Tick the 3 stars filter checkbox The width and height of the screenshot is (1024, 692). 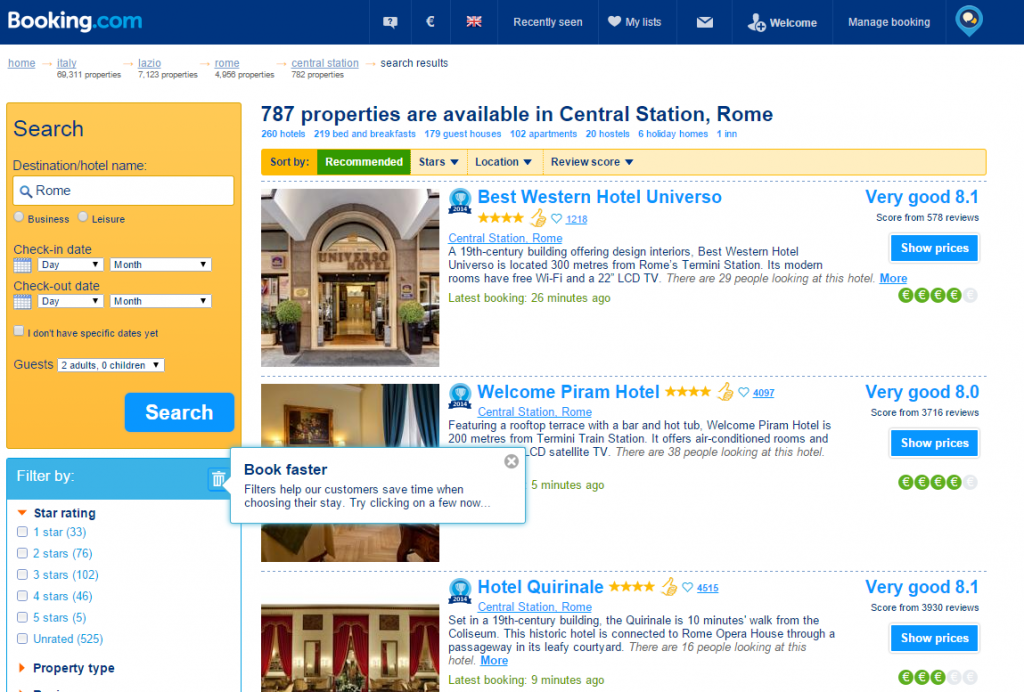(x=22, y=574)
